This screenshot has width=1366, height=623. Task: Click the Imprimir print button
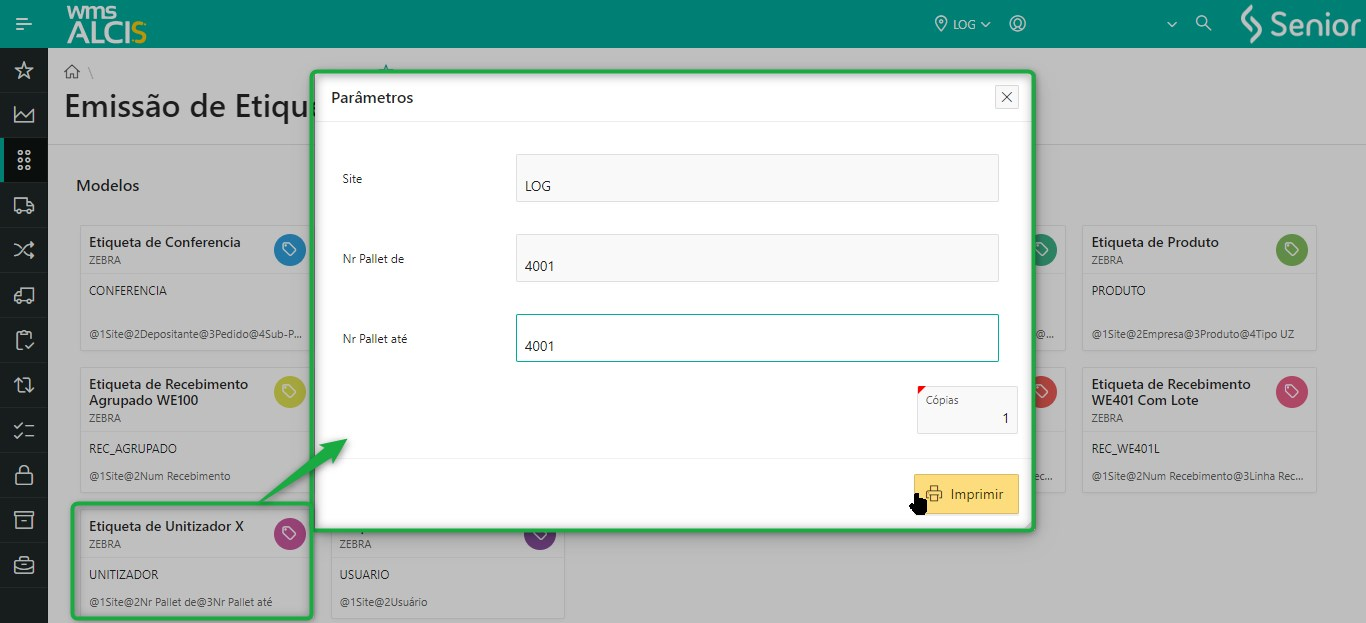click(966, 494)
